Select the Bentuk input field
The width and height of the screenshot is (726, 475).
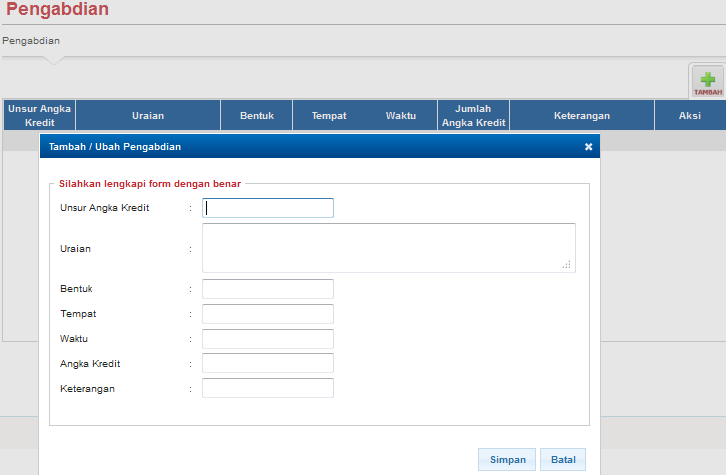pyautogui.click(x=268, y=289)
